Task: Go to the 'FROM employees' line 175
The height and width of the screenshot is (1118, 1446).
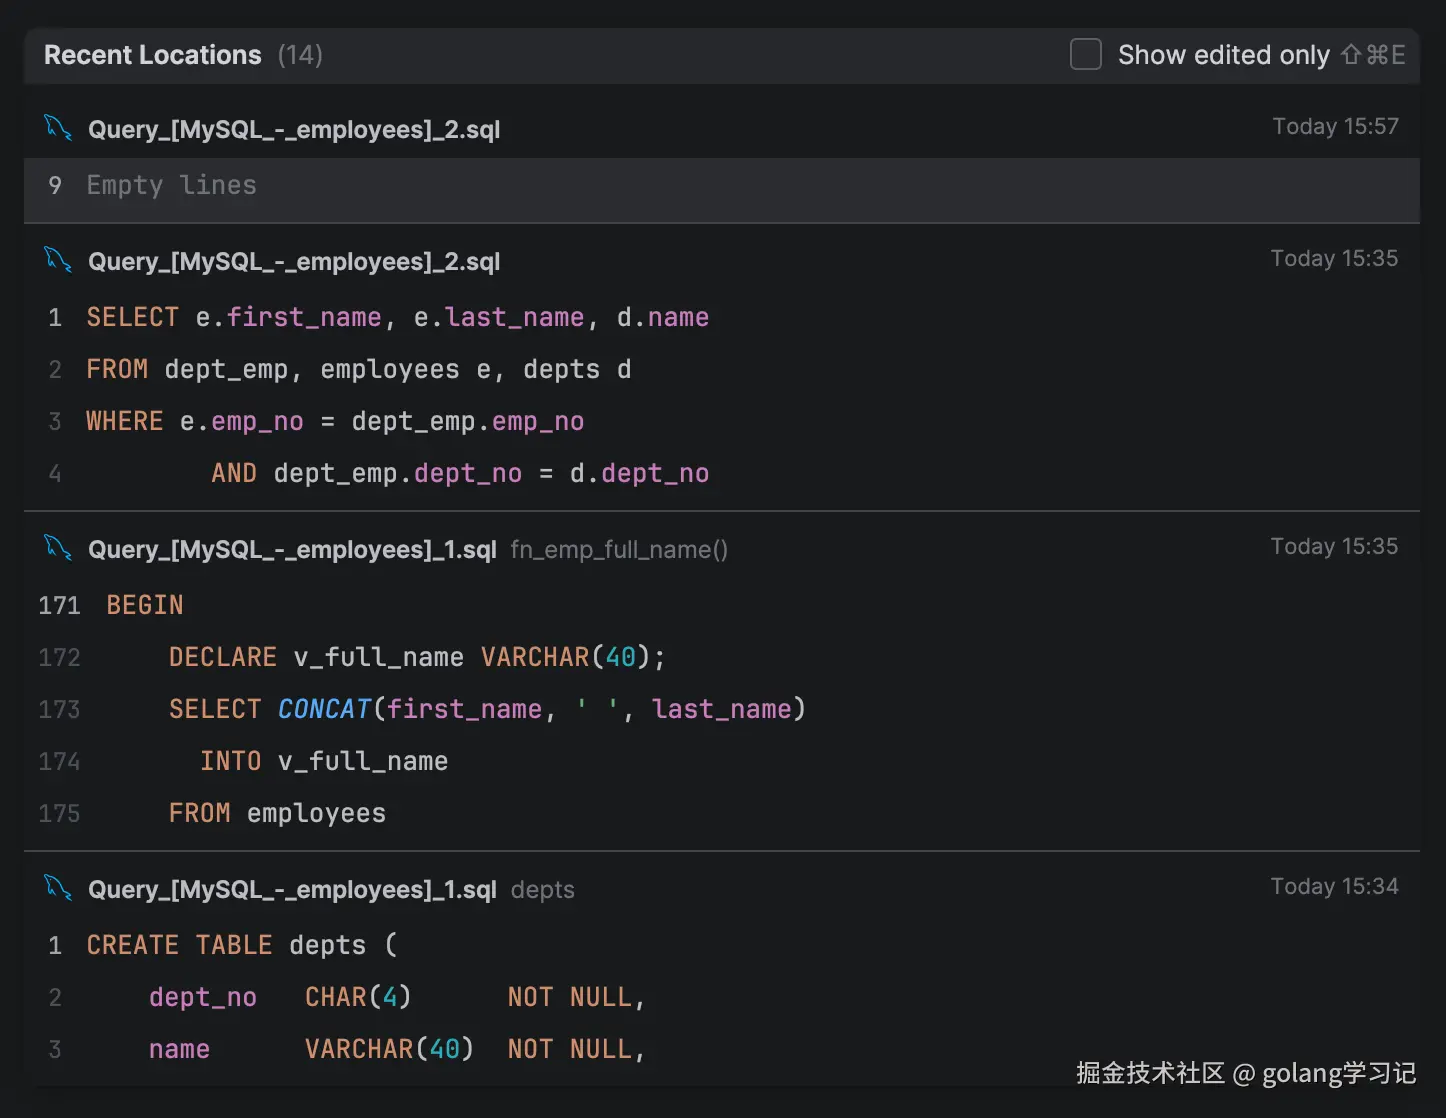Action: (x=277, y=814)
